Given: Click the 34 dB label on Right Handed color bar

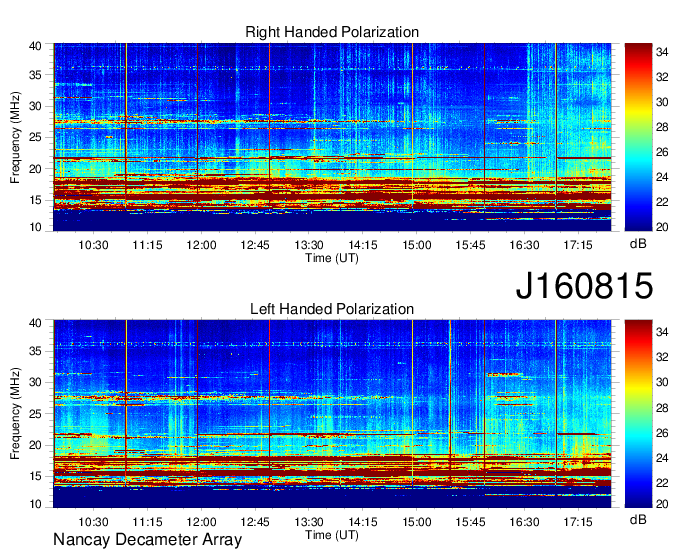Looking at the screenshot, I should point(662,52).
